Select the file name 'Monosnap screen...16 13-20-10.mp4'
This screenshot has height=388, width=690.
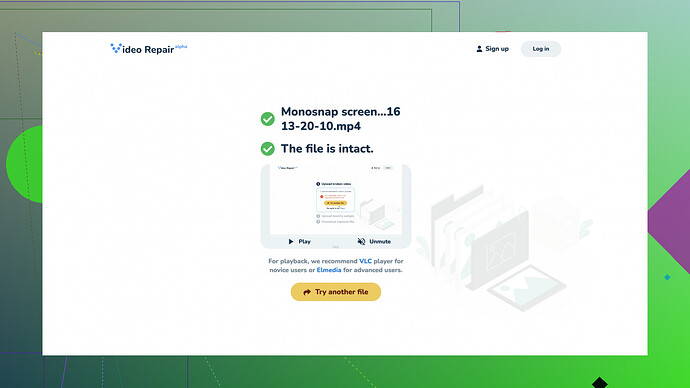[x=341, y=119]
